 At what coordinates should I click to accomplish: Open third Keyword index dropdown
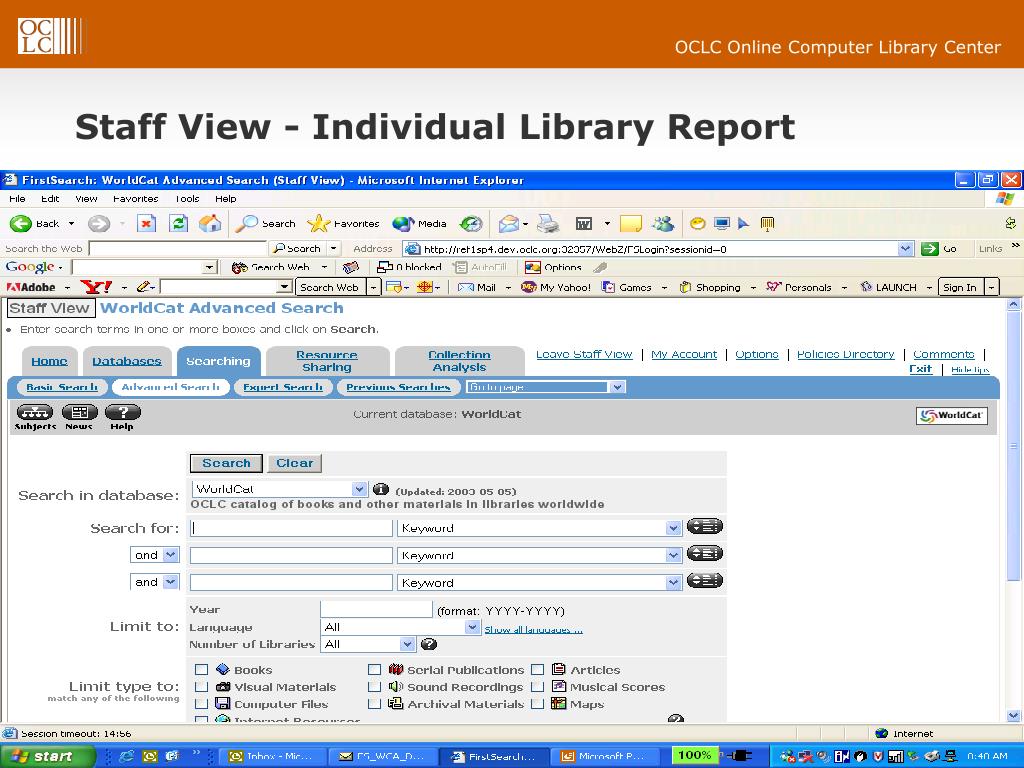point(539,583)
